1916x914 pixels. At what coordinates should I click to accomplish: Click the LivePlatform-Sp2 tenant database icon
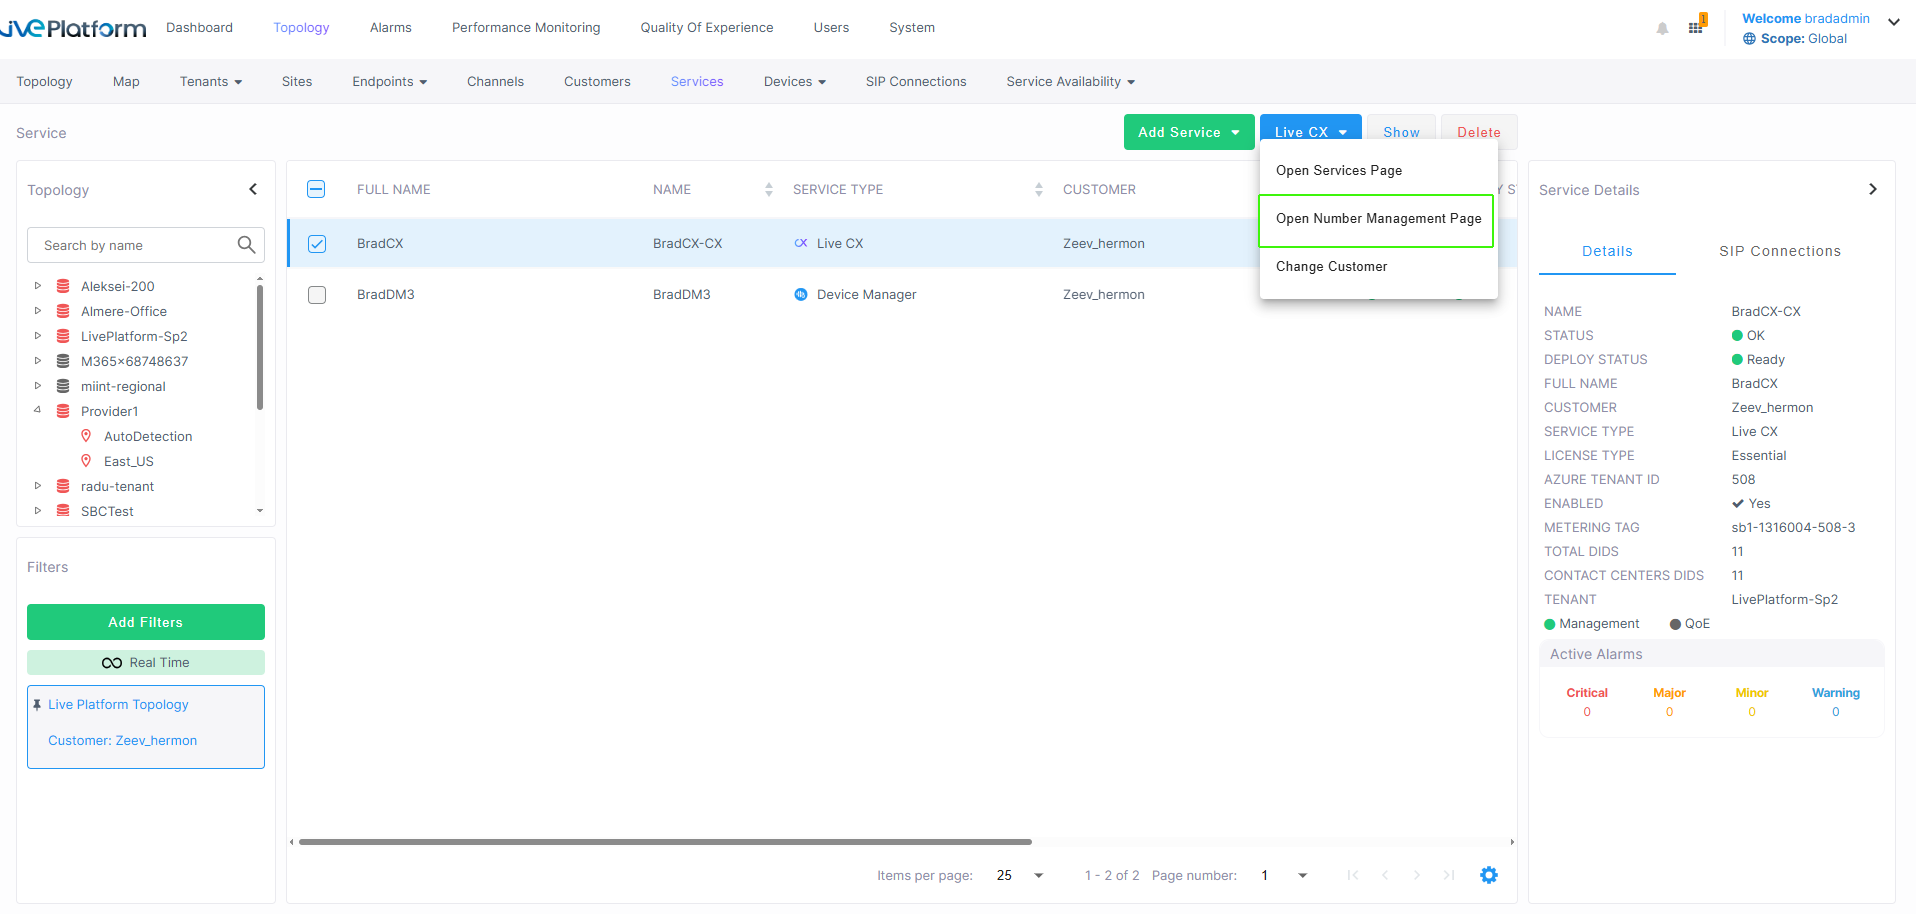[x=63, y=336]
